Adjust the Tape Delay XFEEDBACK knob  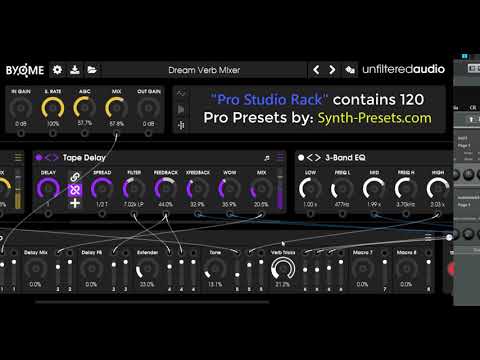click(197, 188)
